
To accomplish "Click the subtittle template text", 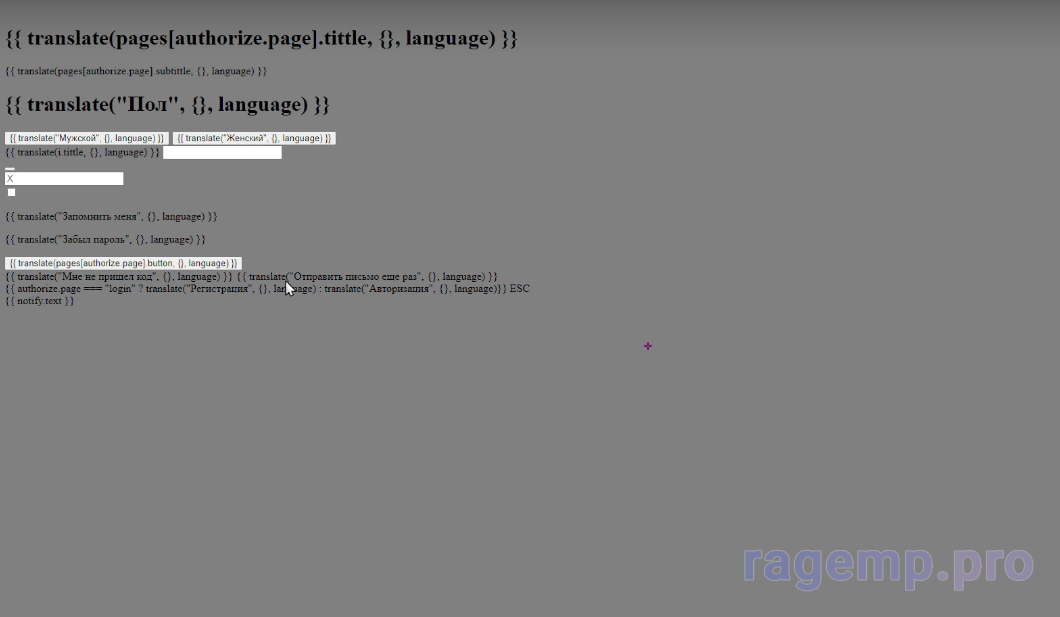I will (136, 71).
